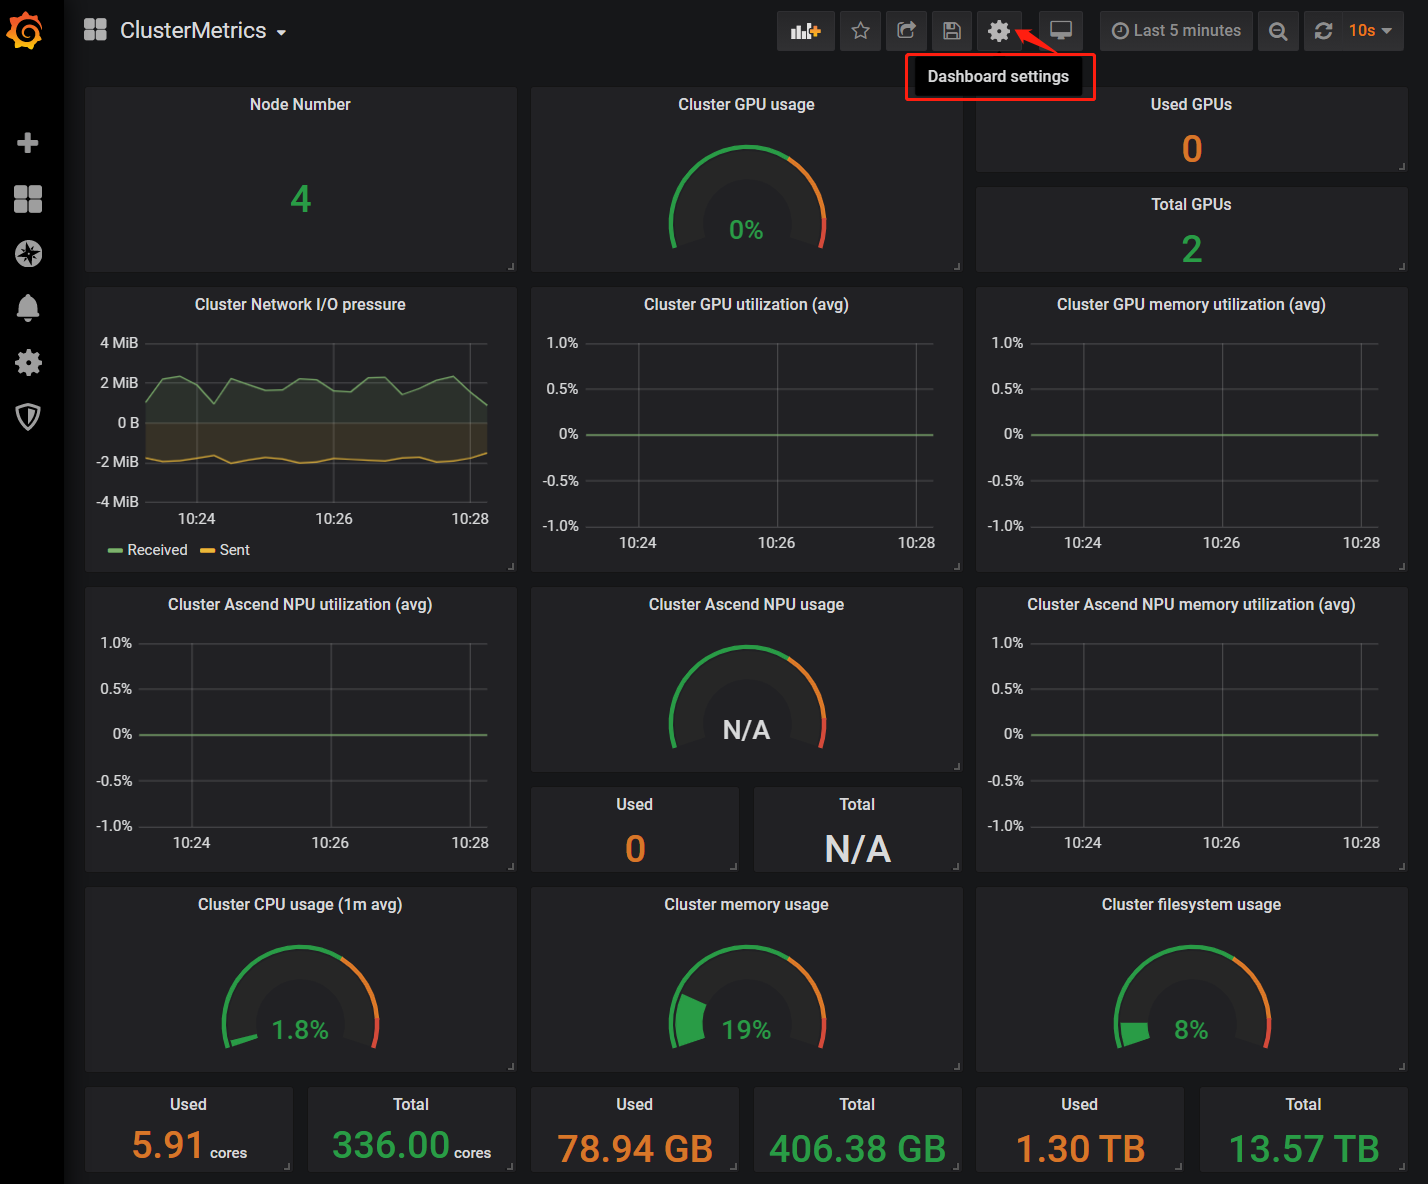Click the Cluster CPU usage 1.8% gauge
This screenshot has height=1184, width=1428.
tap(300, 998)
